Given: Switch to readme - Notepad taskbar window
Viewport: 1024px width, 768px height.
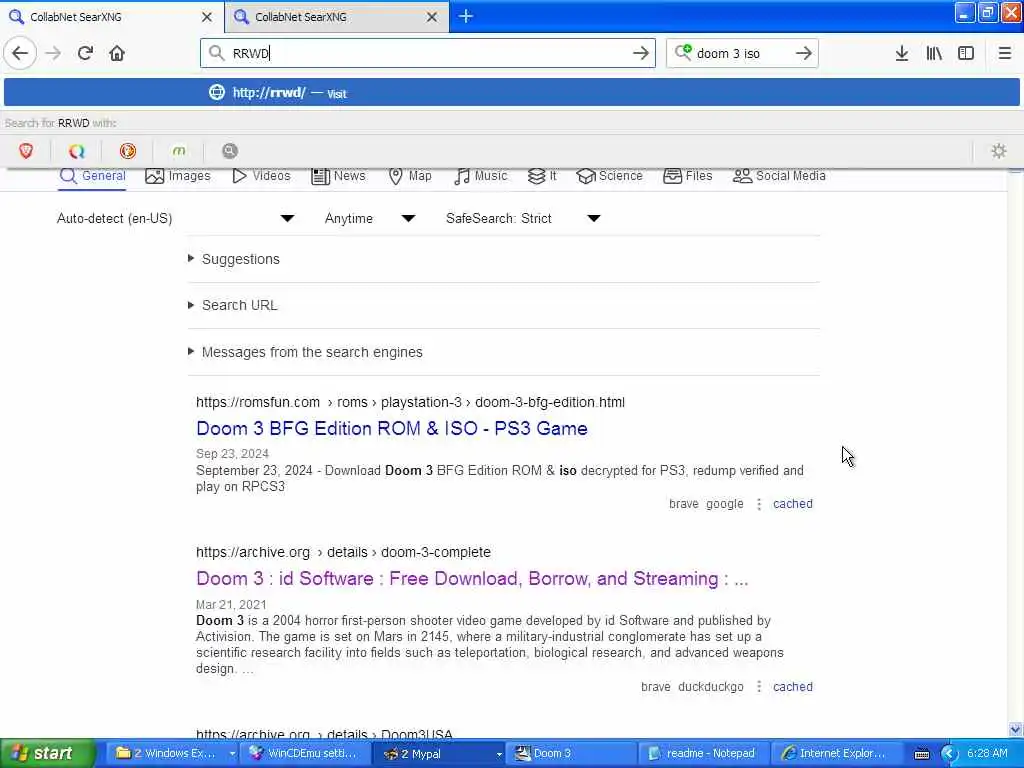Looking at the screenshot, I should (704, 754).
